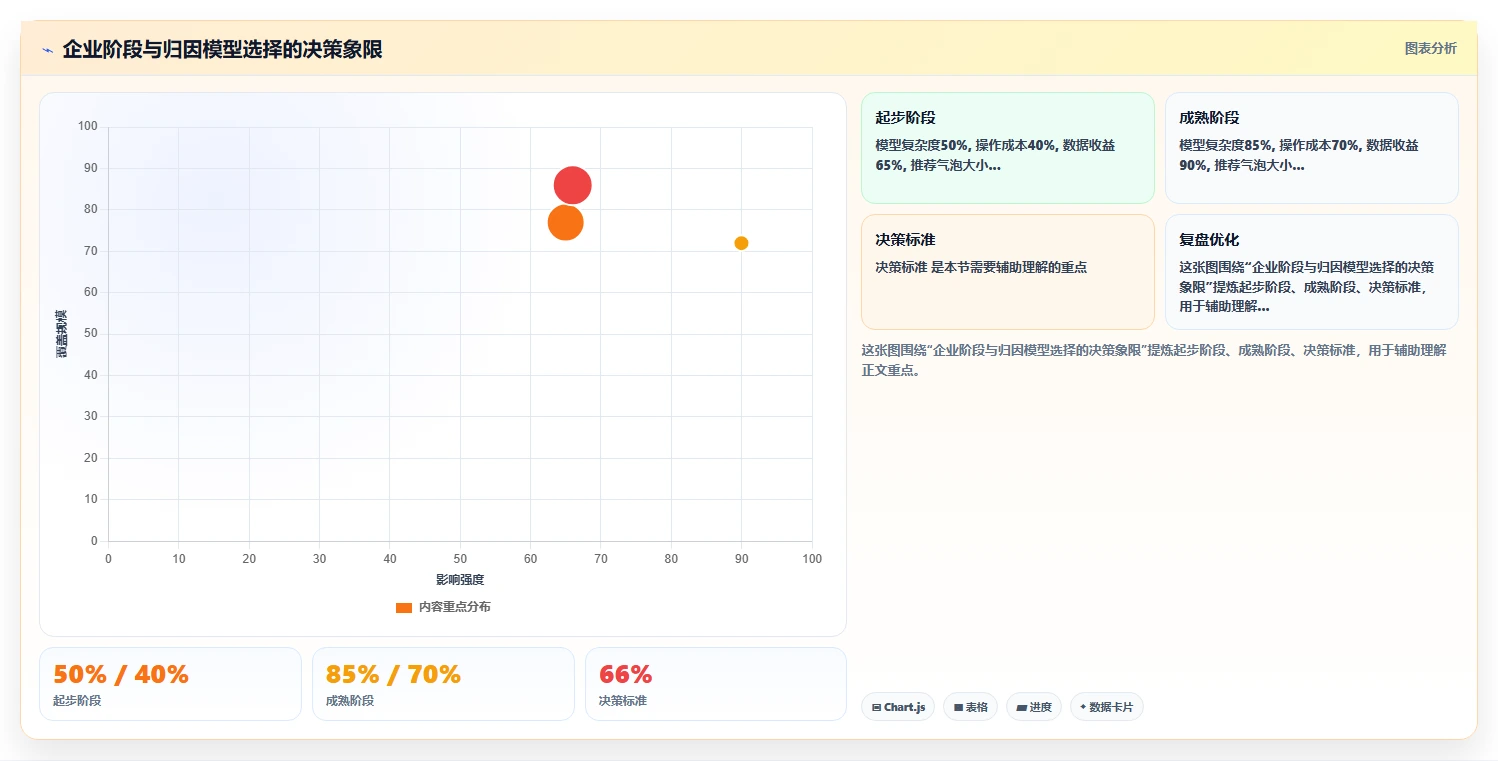Image resolution: width=1498 pixels, height=761 pixels.
Task: Click the y-axis tick label 100
Action: [88, 126]
